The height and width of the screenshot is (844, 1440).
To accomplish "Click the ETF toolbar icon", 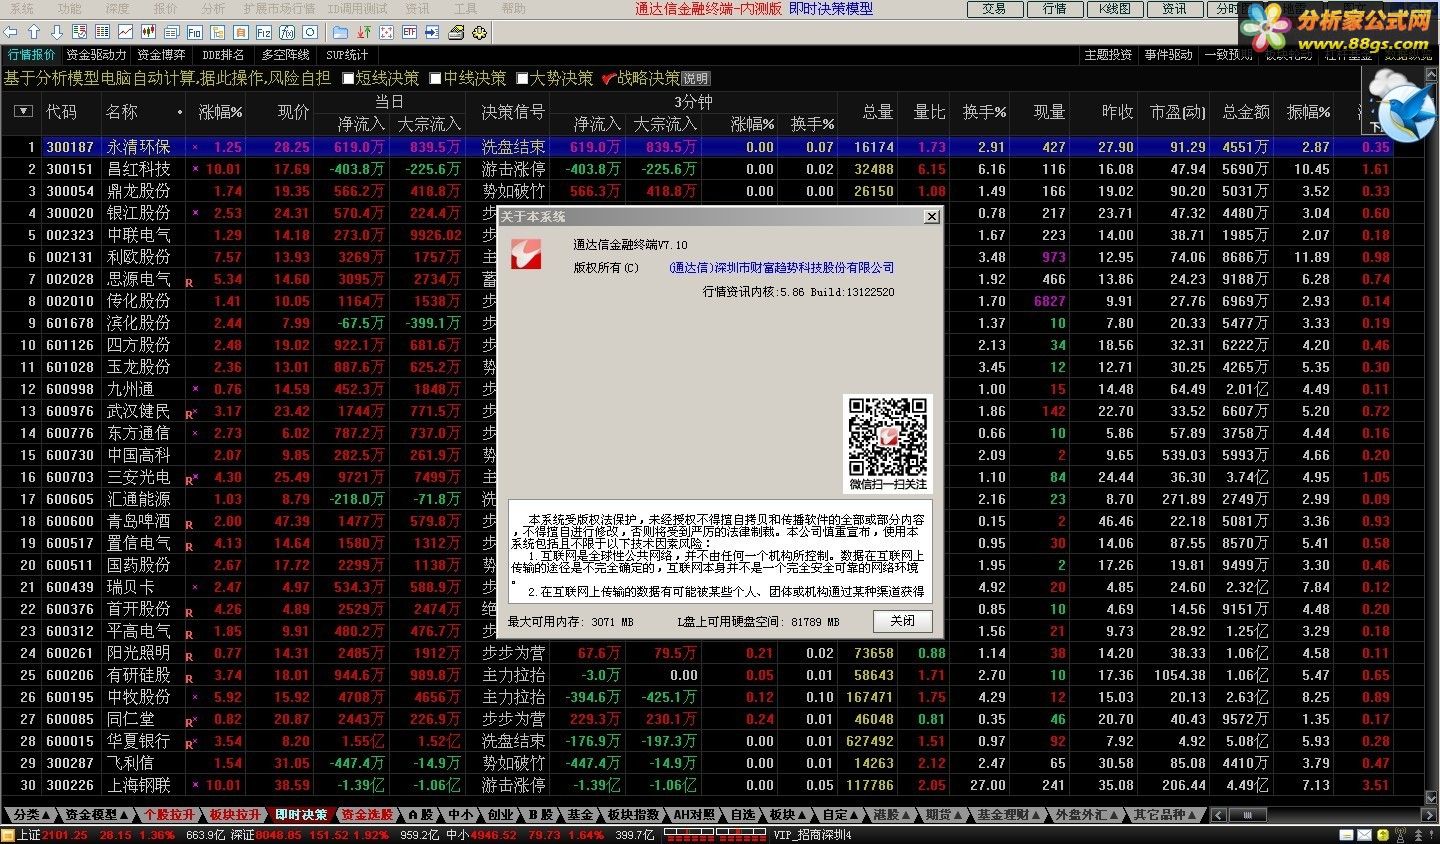I will (x=410, y=33).
